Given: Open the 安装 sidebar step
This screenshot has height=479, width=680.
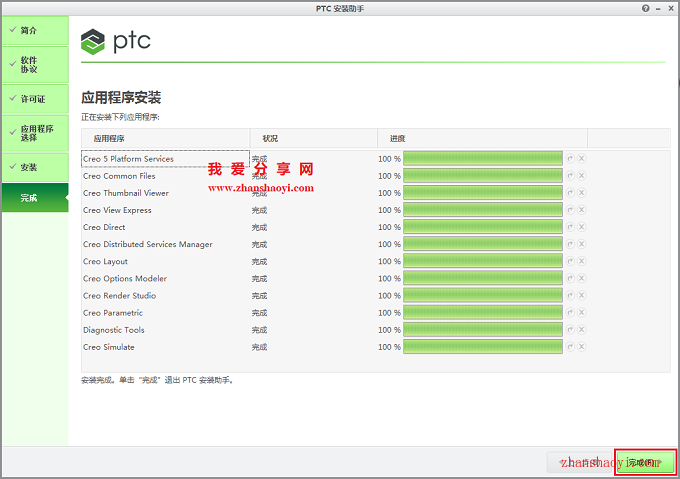Looking at the screenshot, I should click(x=35, y=167).
